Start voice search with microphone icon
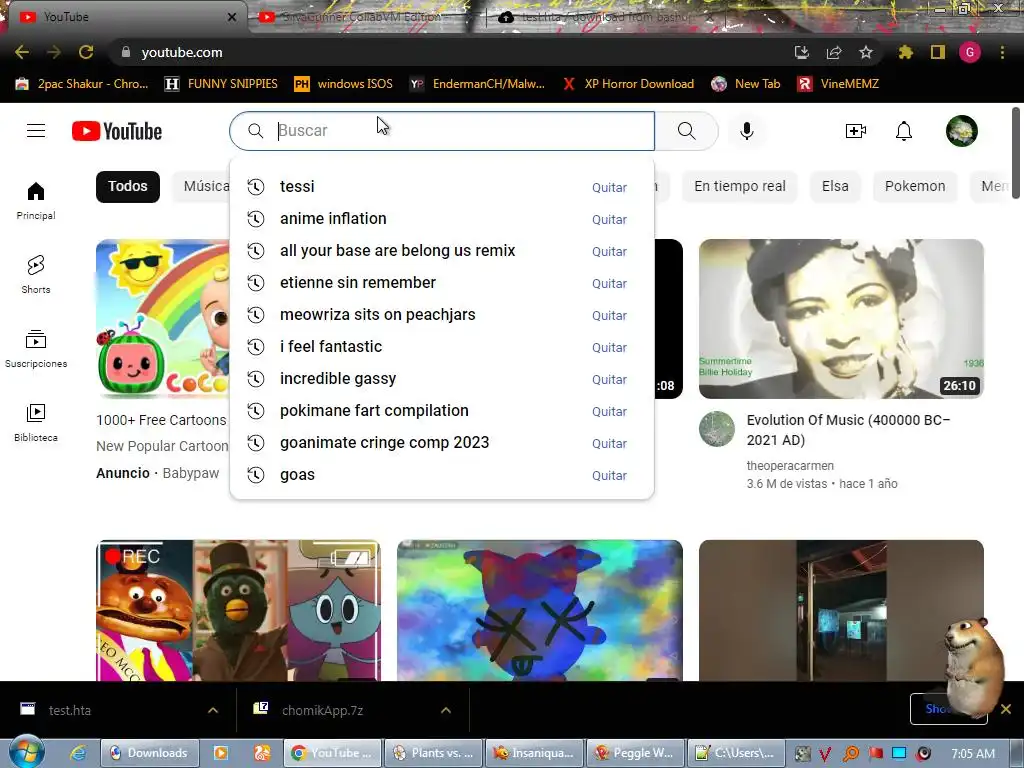This screenshot has width=1024, height=768. click(746, 131)
